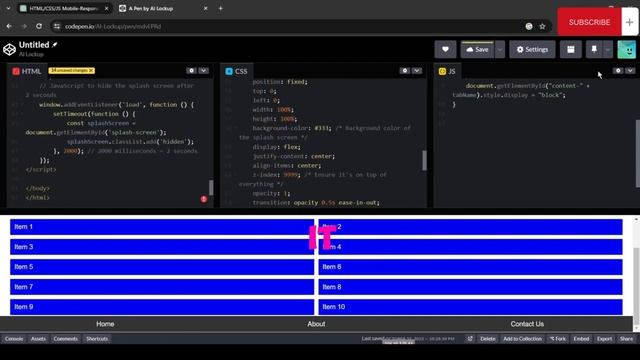Screen dimensions: 640x360
Task: Click the CodePen logo icon
Action: coord(9,49)
